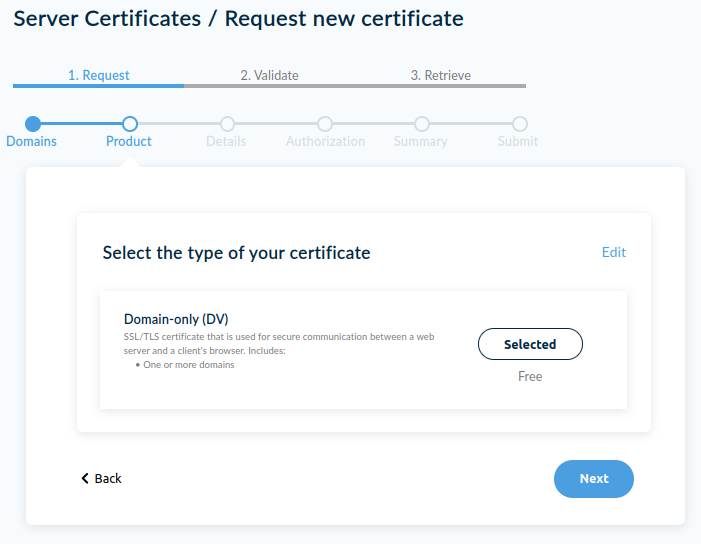Select the Authorization step circle

point(325,124)
